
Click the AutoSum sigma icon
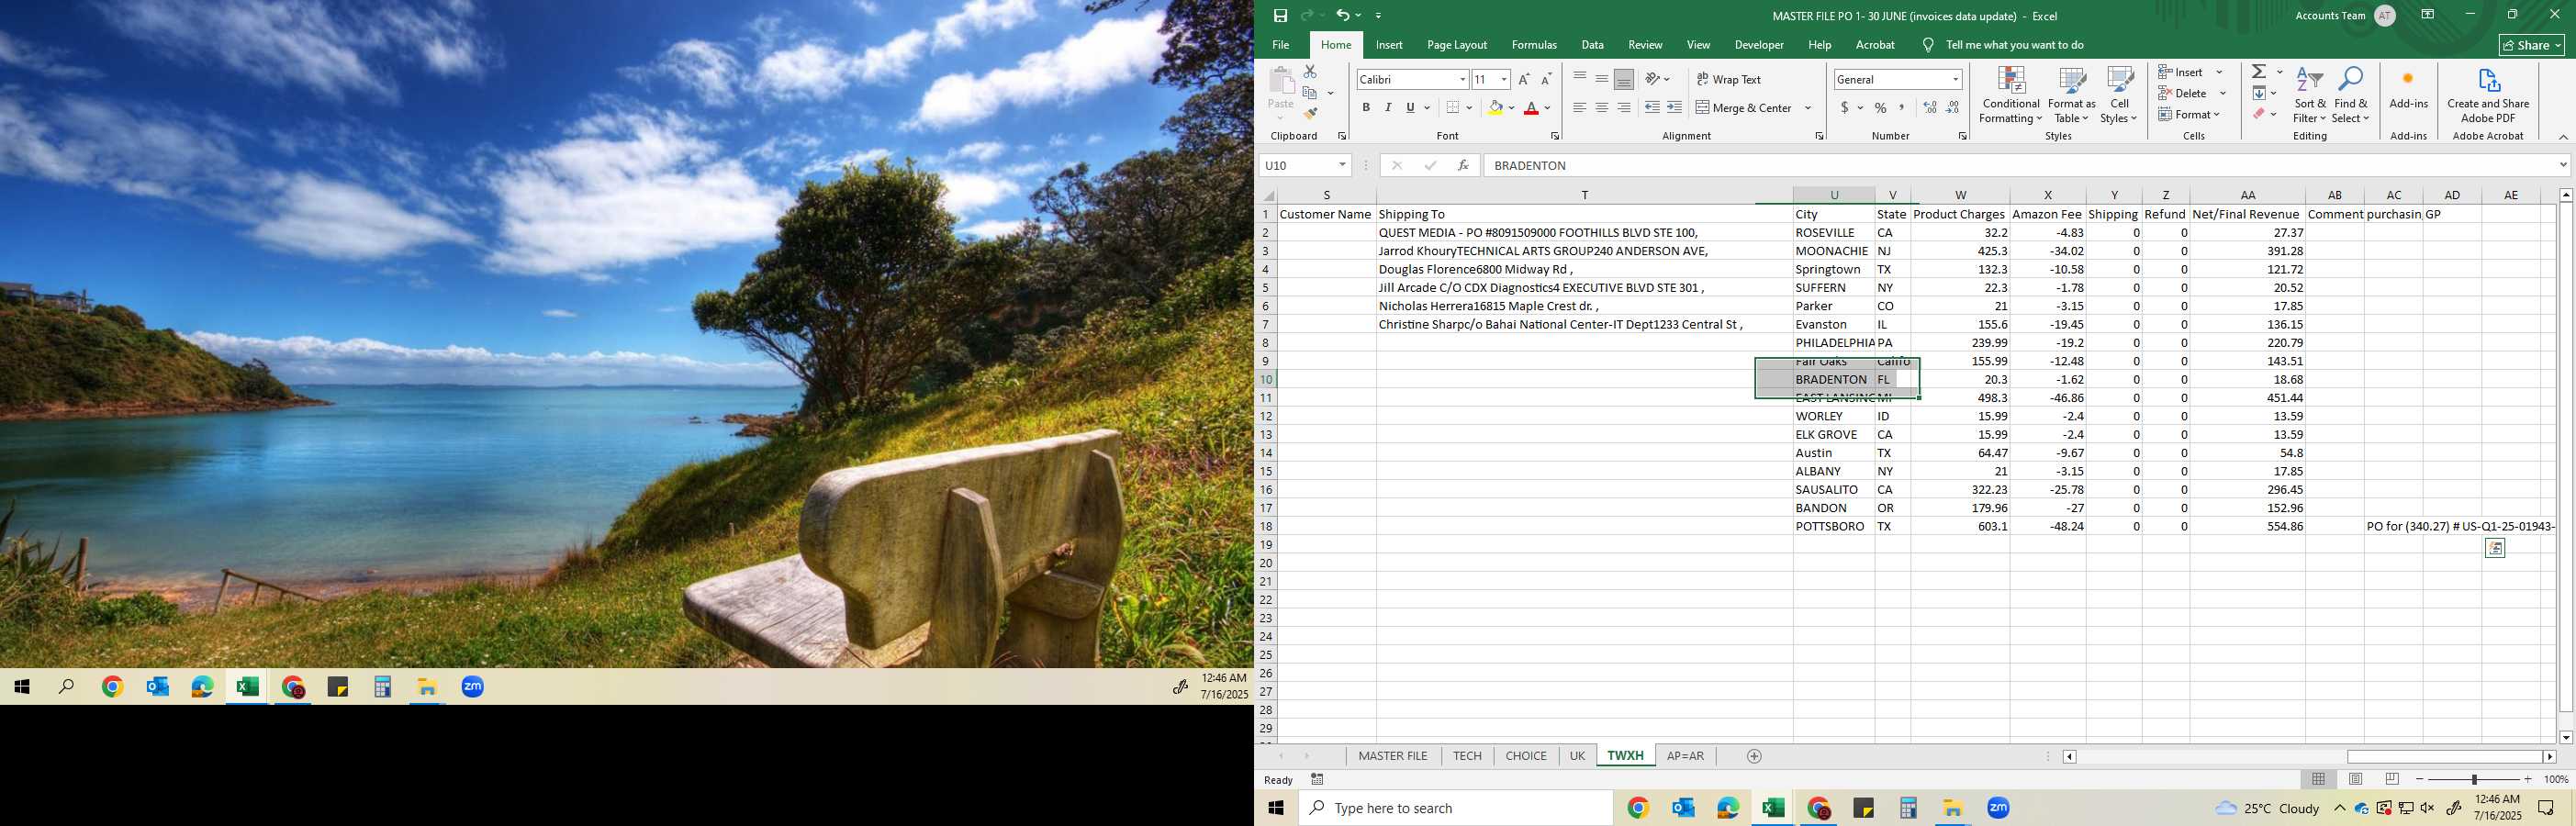(x=2259, y=71)
